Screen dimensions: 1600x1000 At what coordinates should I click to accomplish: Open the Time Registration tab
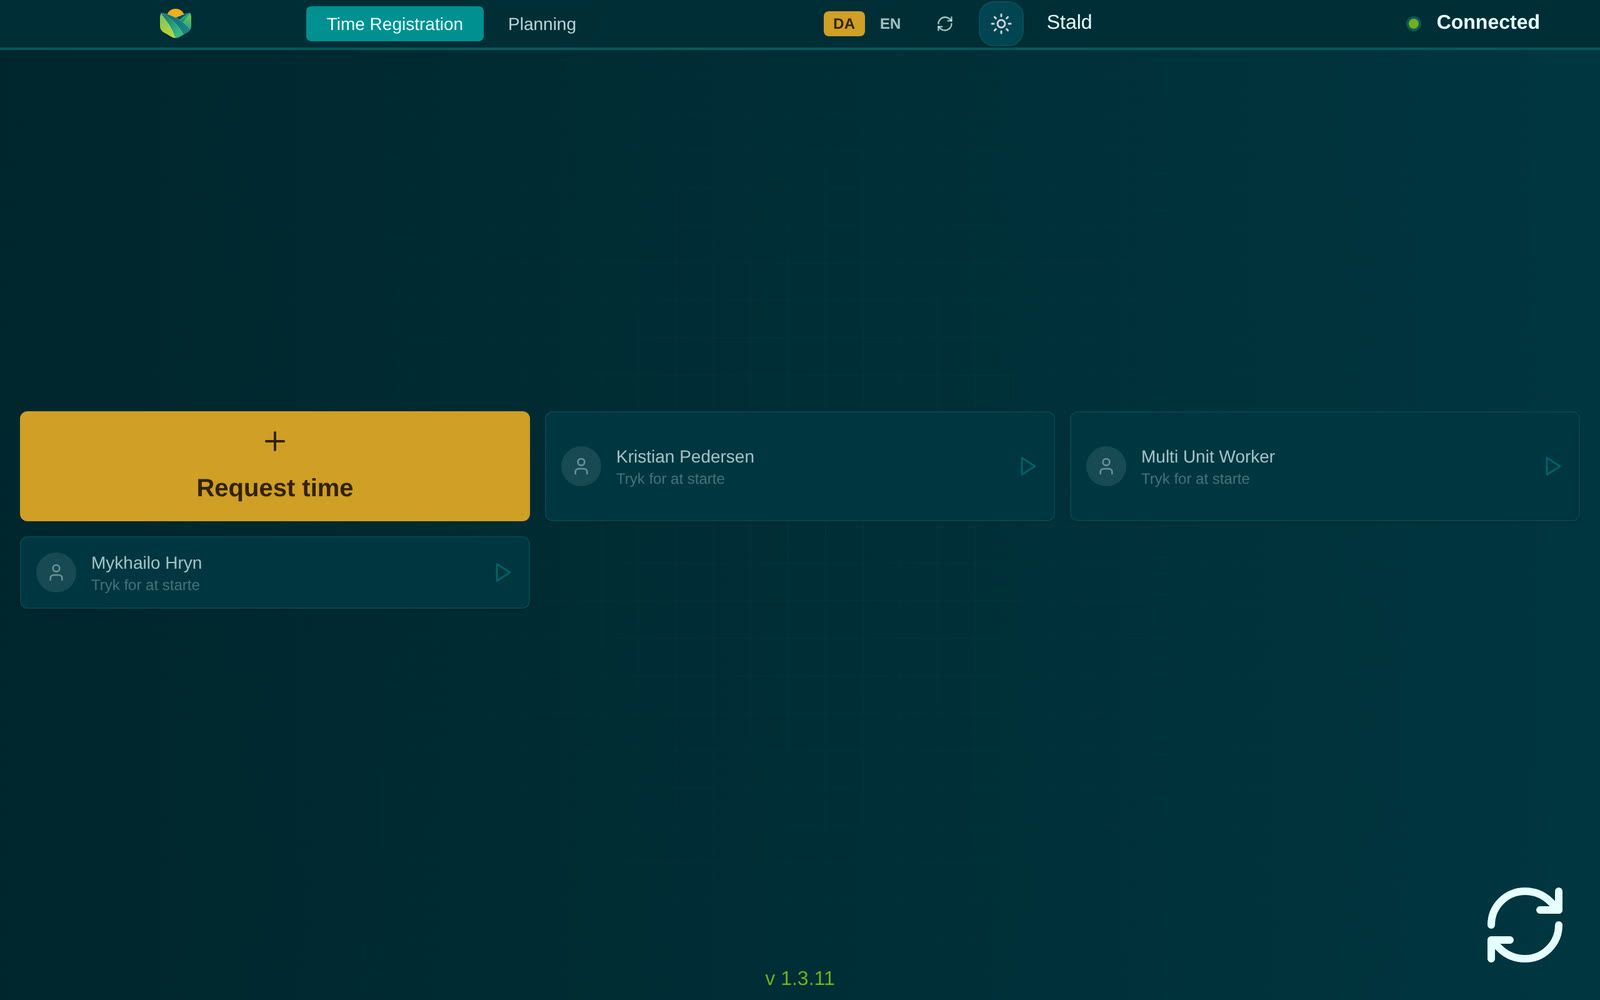tap(395, 24)
